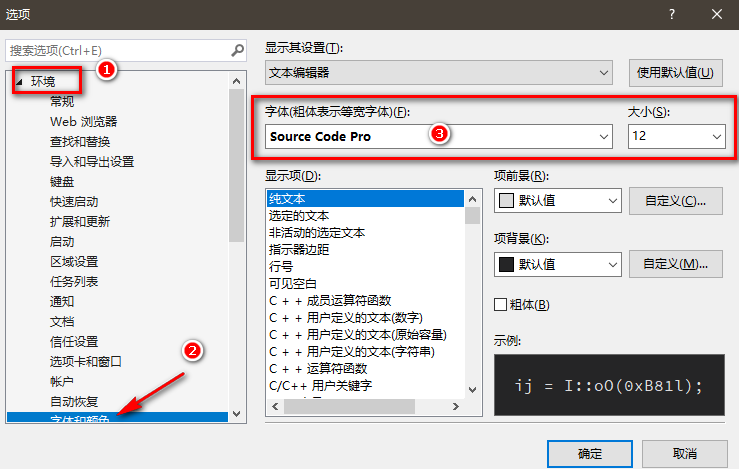This screenshot has height=469, width=739.
Task: Click display items list scroll up arrow
Action: pos(472,199)
